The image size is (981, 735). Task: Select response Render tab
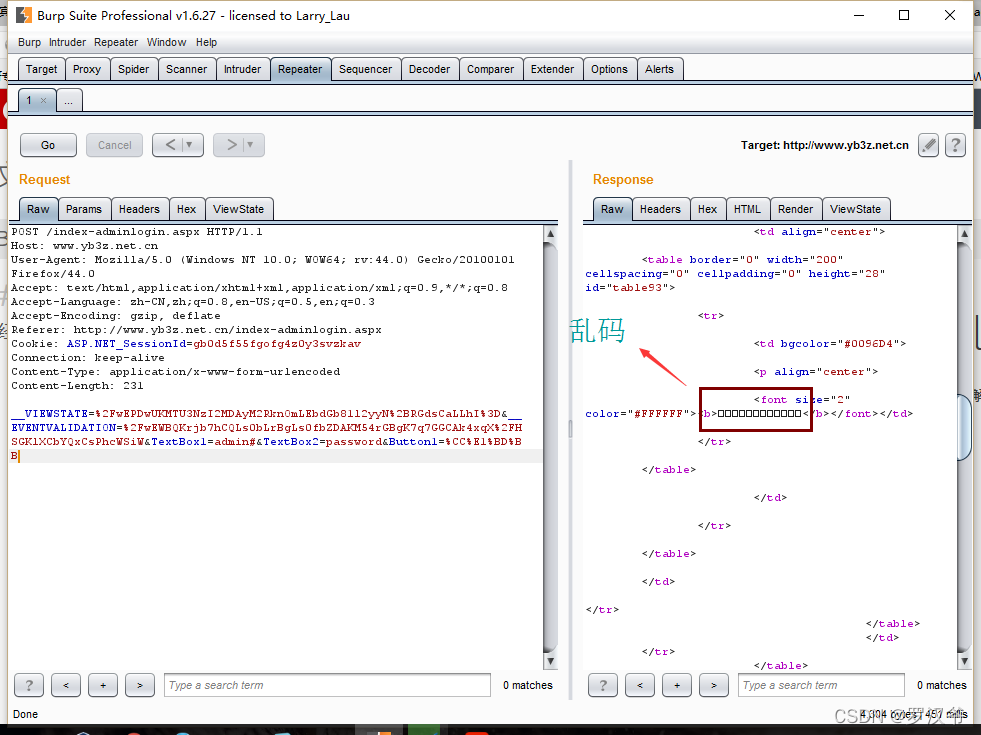(x=795, y=210)
